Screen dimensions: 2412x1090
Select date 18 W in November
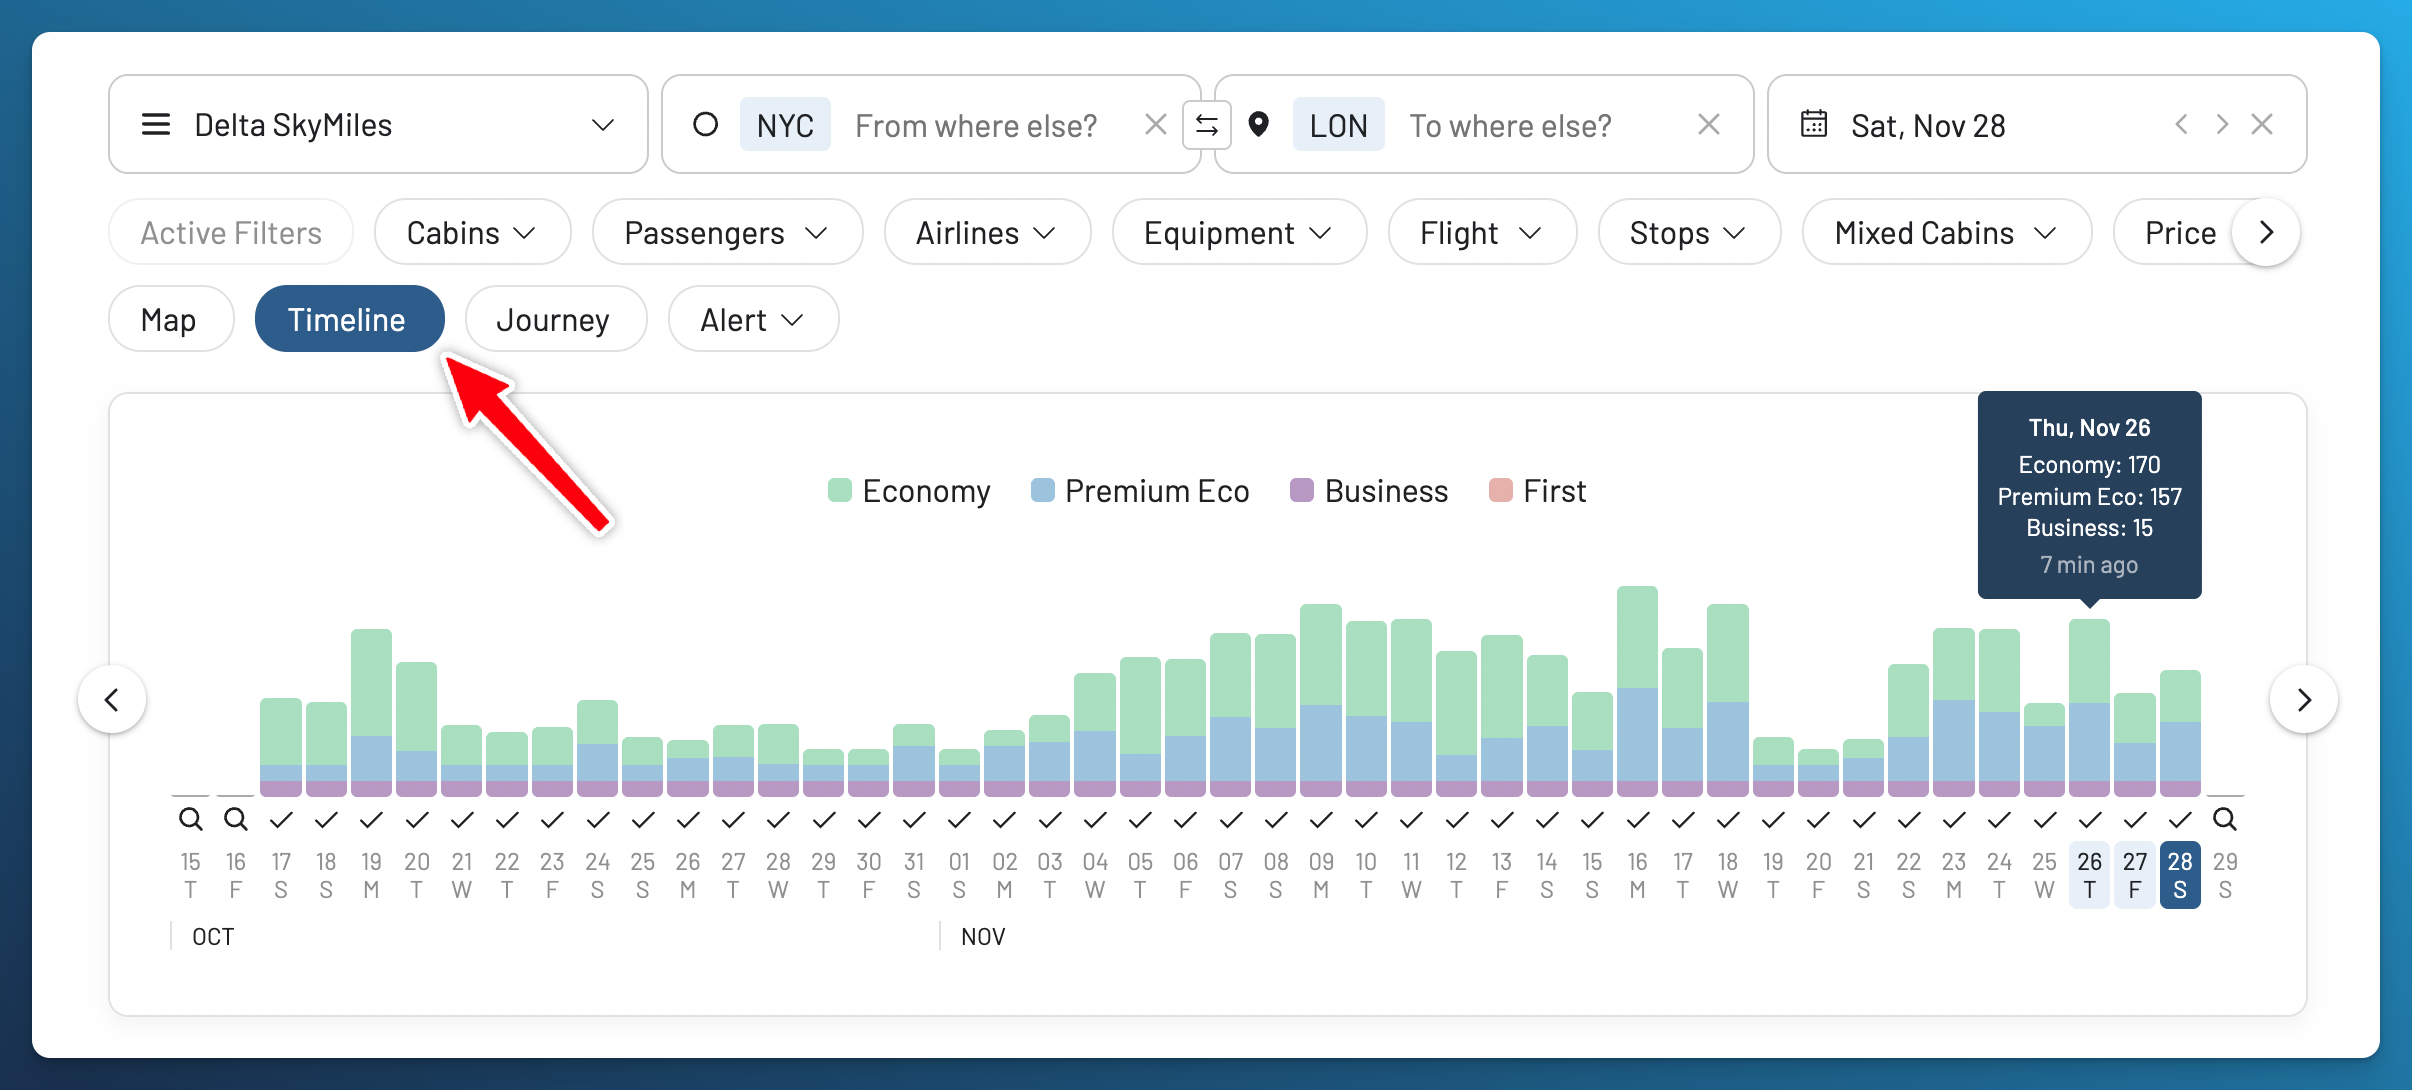1728,875
